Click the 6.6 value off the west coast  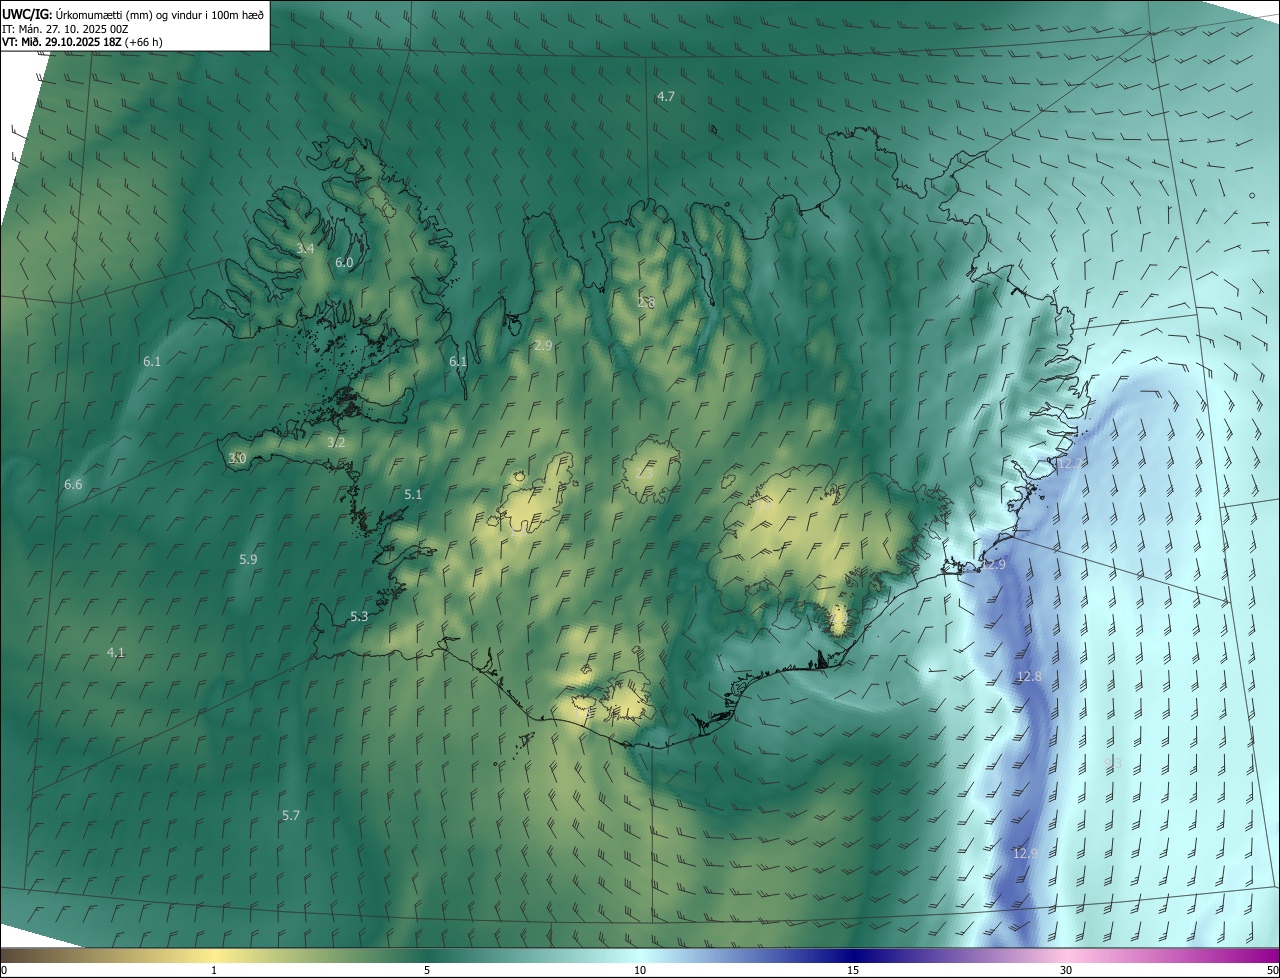[73, 484]
